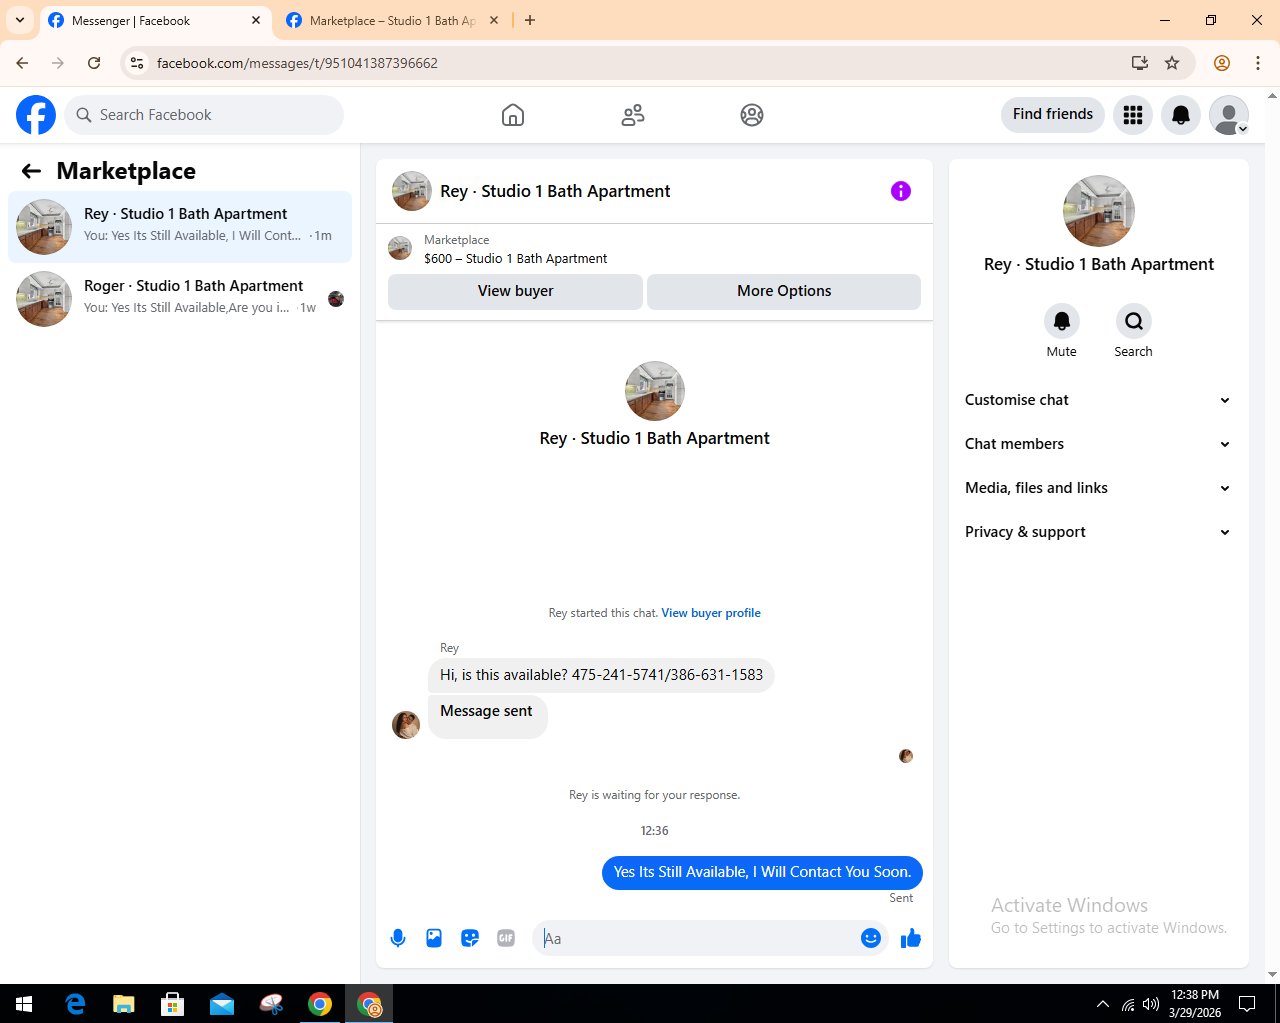The image size is (1280, 1023).
Task: Select the Roger conversation in the list
Action: pyautogui.click(x=180, y=299)
